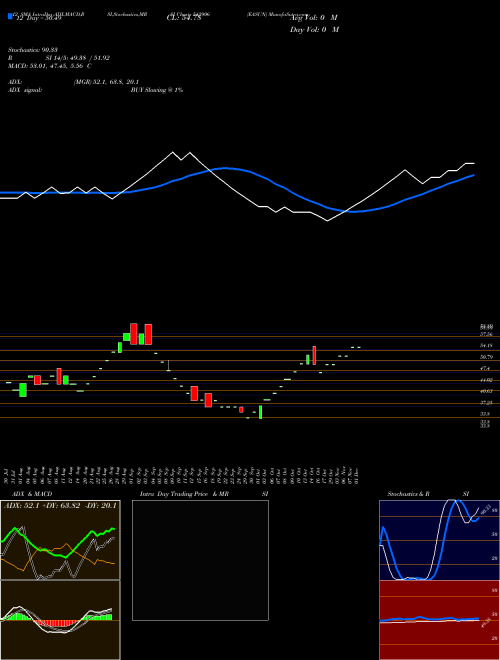The height and width of the screenshot is (660, 500).
Task: Click the MACD histogram chart
Action: [x=60, y=620]
